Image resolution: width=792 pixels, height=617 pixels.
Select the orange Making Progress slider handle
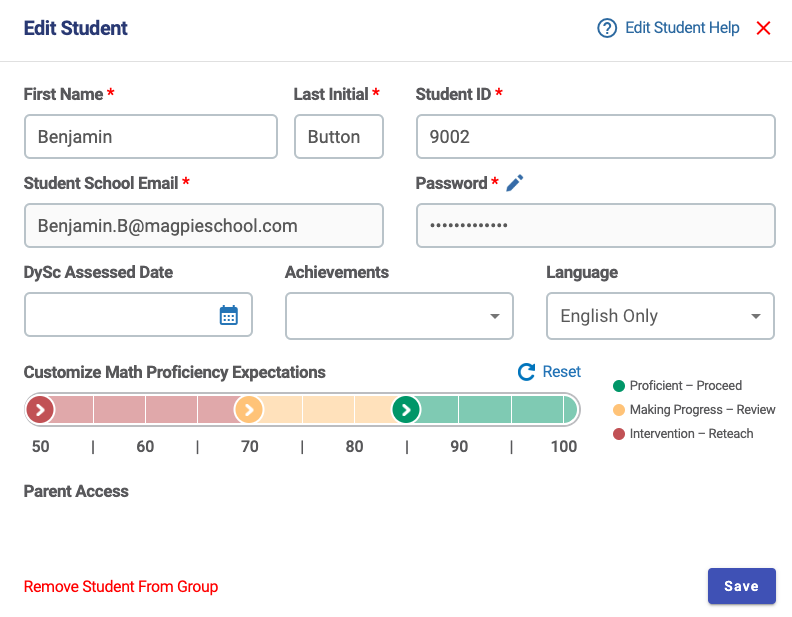[249, 409]
